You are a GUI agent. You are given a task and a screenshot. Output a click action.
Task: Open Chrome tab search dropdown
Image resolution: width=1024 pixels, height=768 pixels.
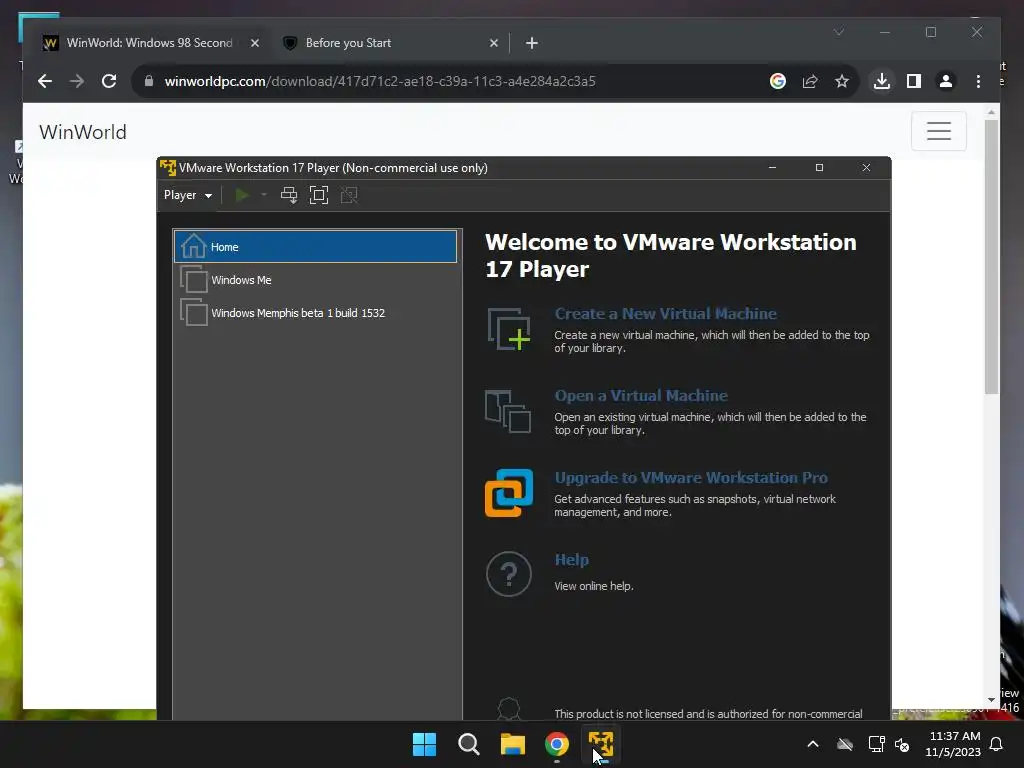[x=839, y=32]
